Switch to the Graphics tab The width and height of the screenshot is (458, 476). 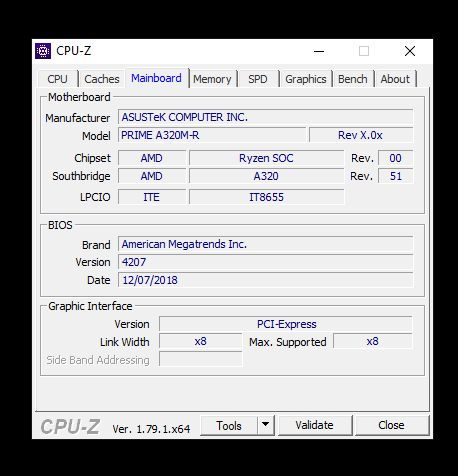tap(306, 79)
